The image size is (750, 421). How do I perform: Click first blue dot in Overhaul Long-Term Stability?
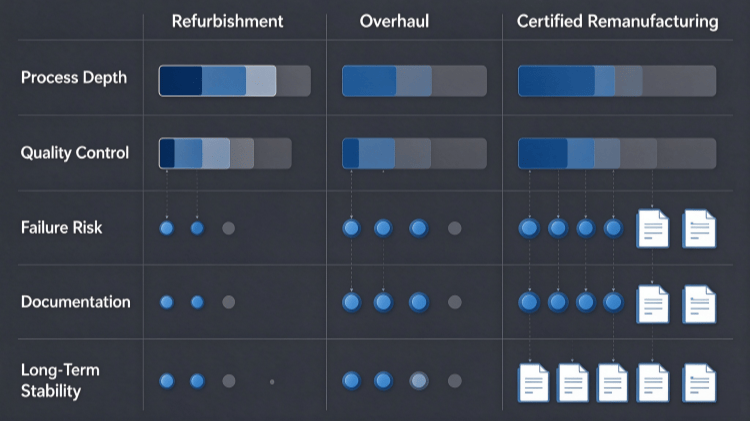pyautogui.click(x=352, y=381)
